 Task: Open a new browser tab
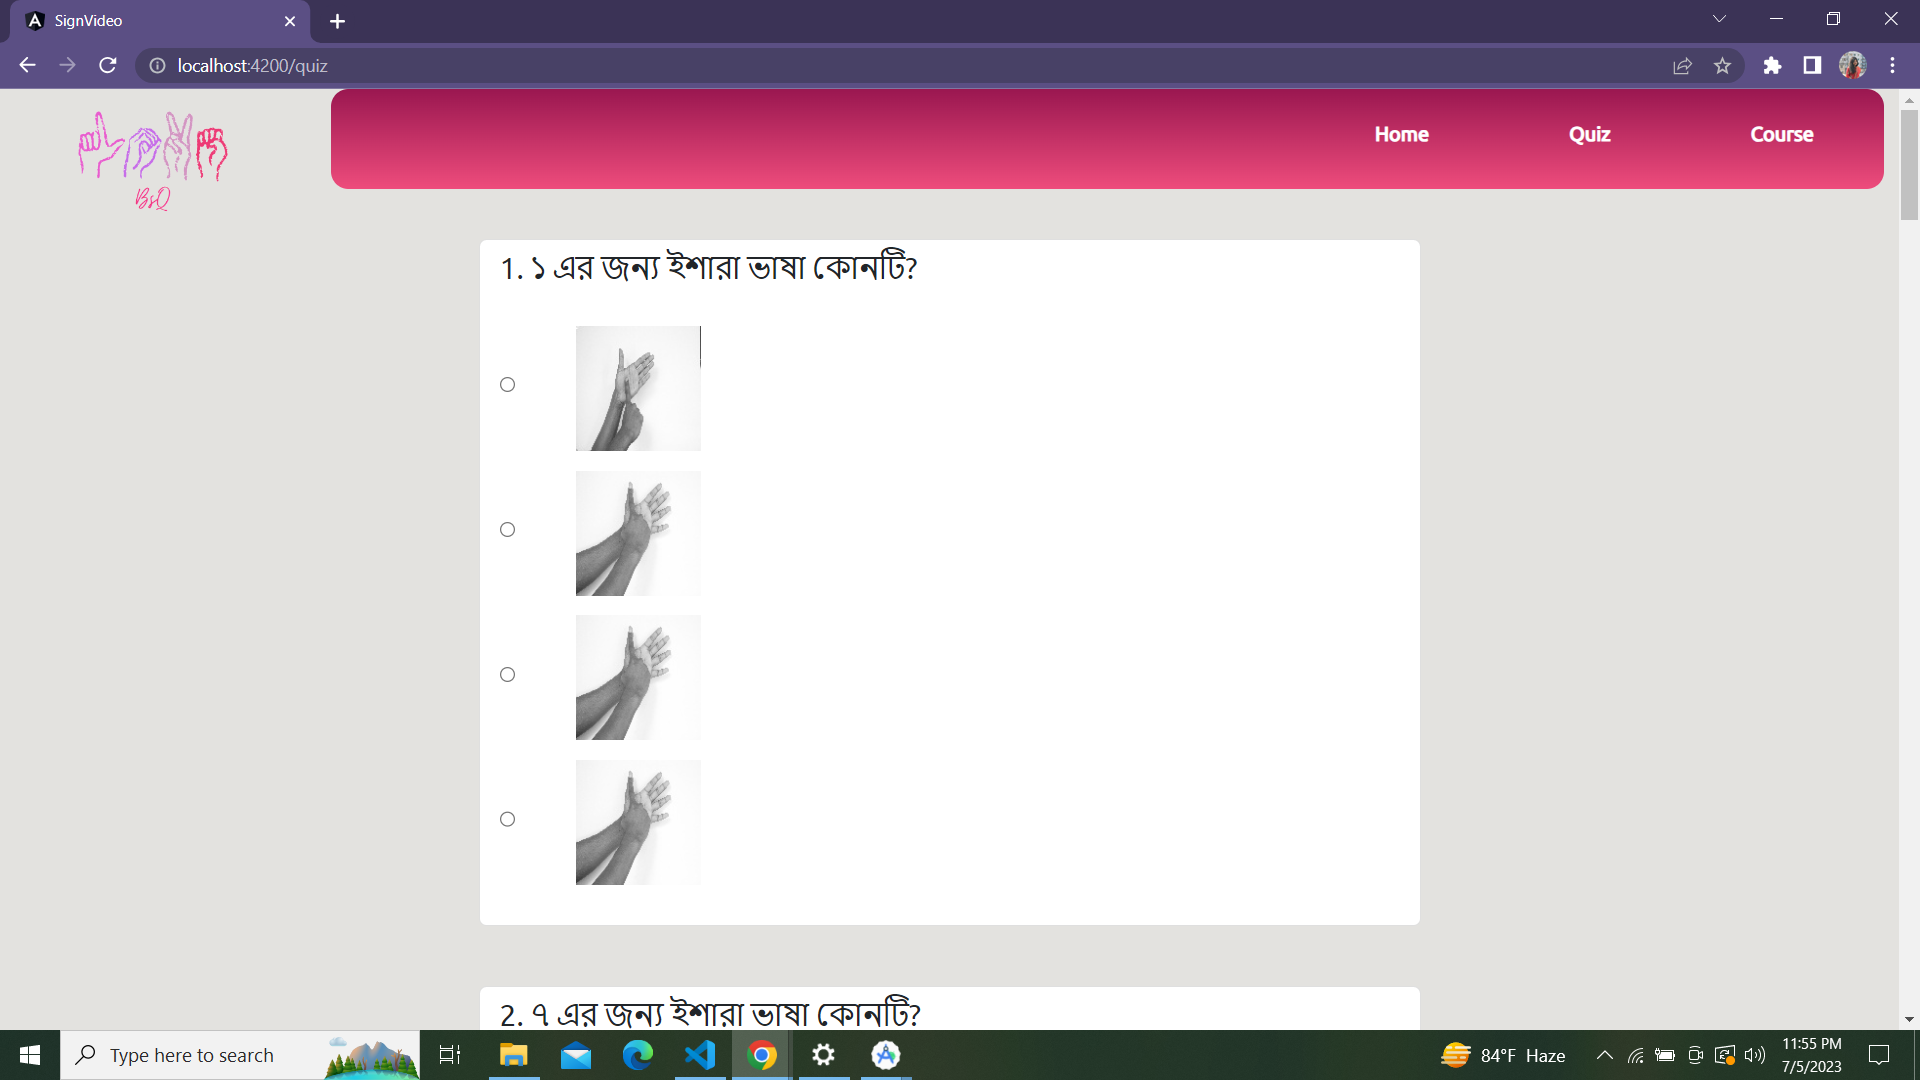pyautogui.click(x=337, y=20)
